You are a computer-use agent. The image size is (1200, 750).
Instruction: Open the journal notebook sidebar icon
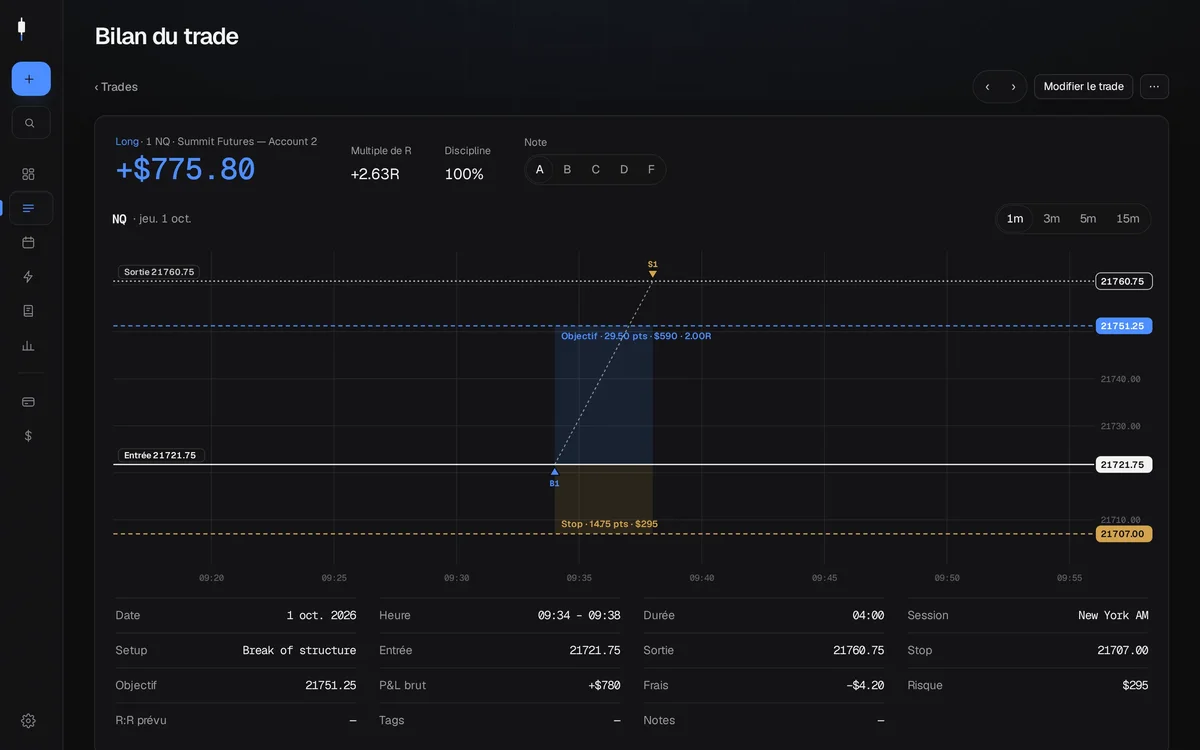[28, 311]
